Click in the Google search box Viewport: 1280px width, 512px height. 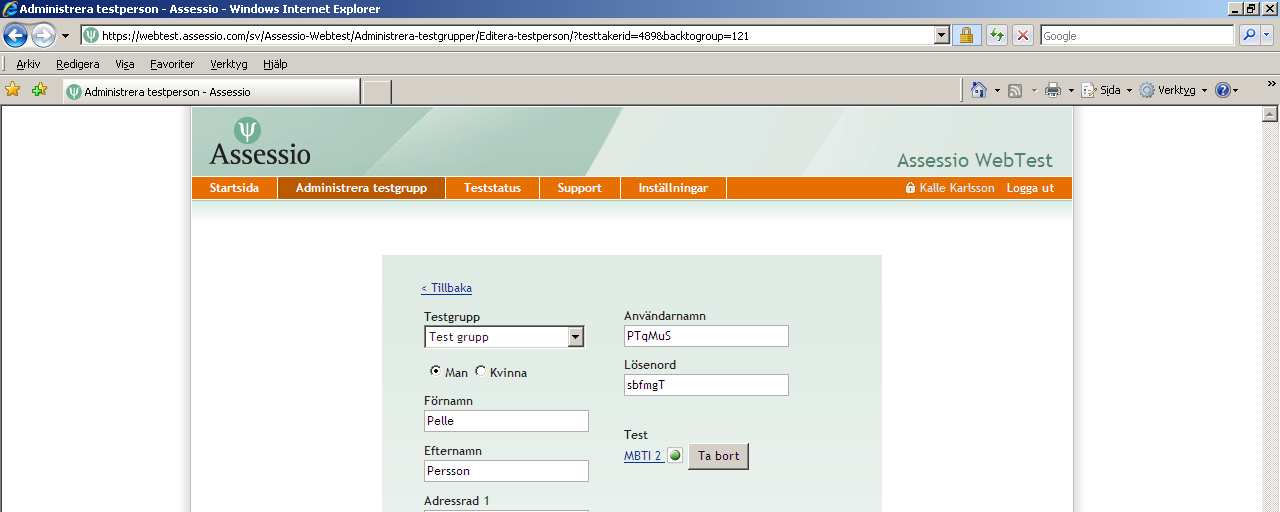tap(1137, 35)
